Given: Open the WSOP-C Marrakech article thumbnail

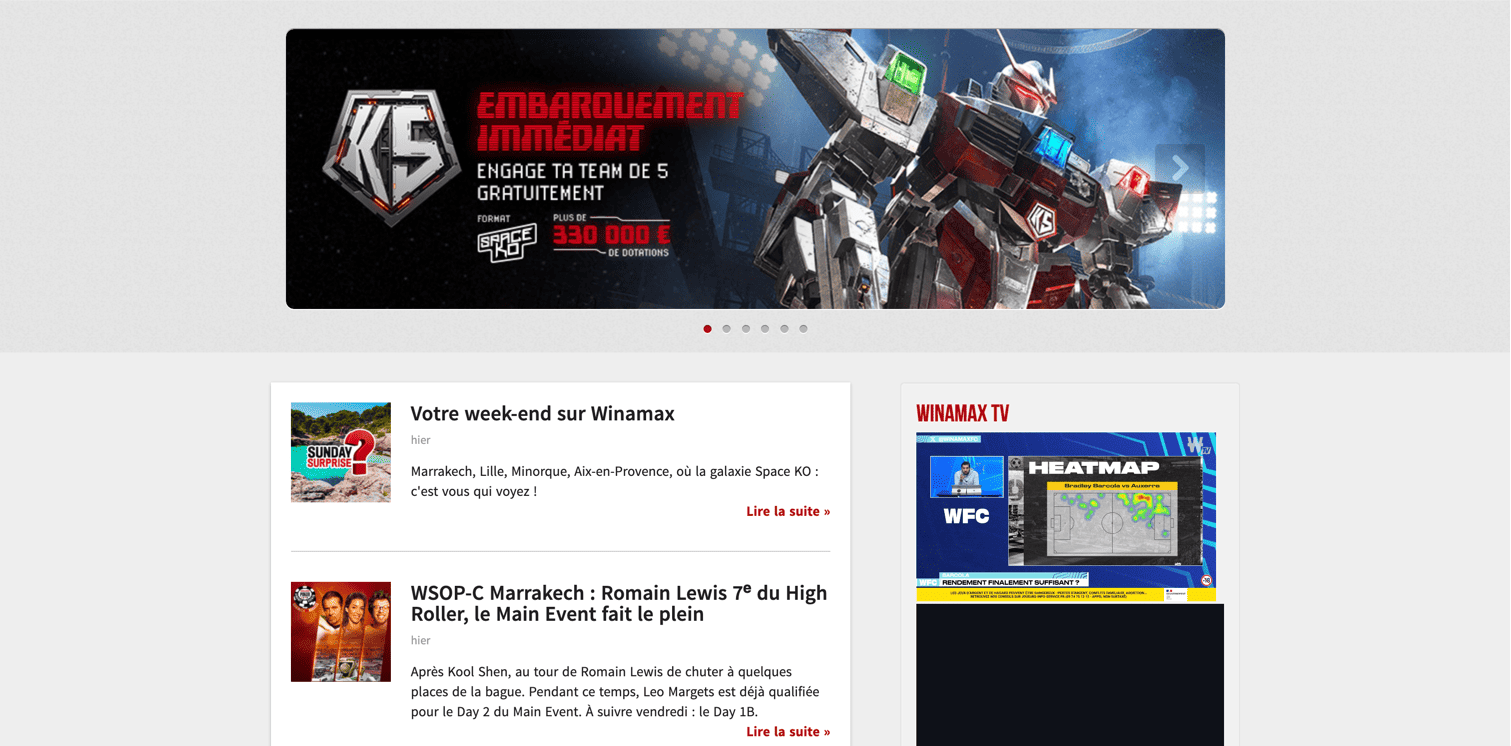Looking at the screenshot, I should (341, 632).
